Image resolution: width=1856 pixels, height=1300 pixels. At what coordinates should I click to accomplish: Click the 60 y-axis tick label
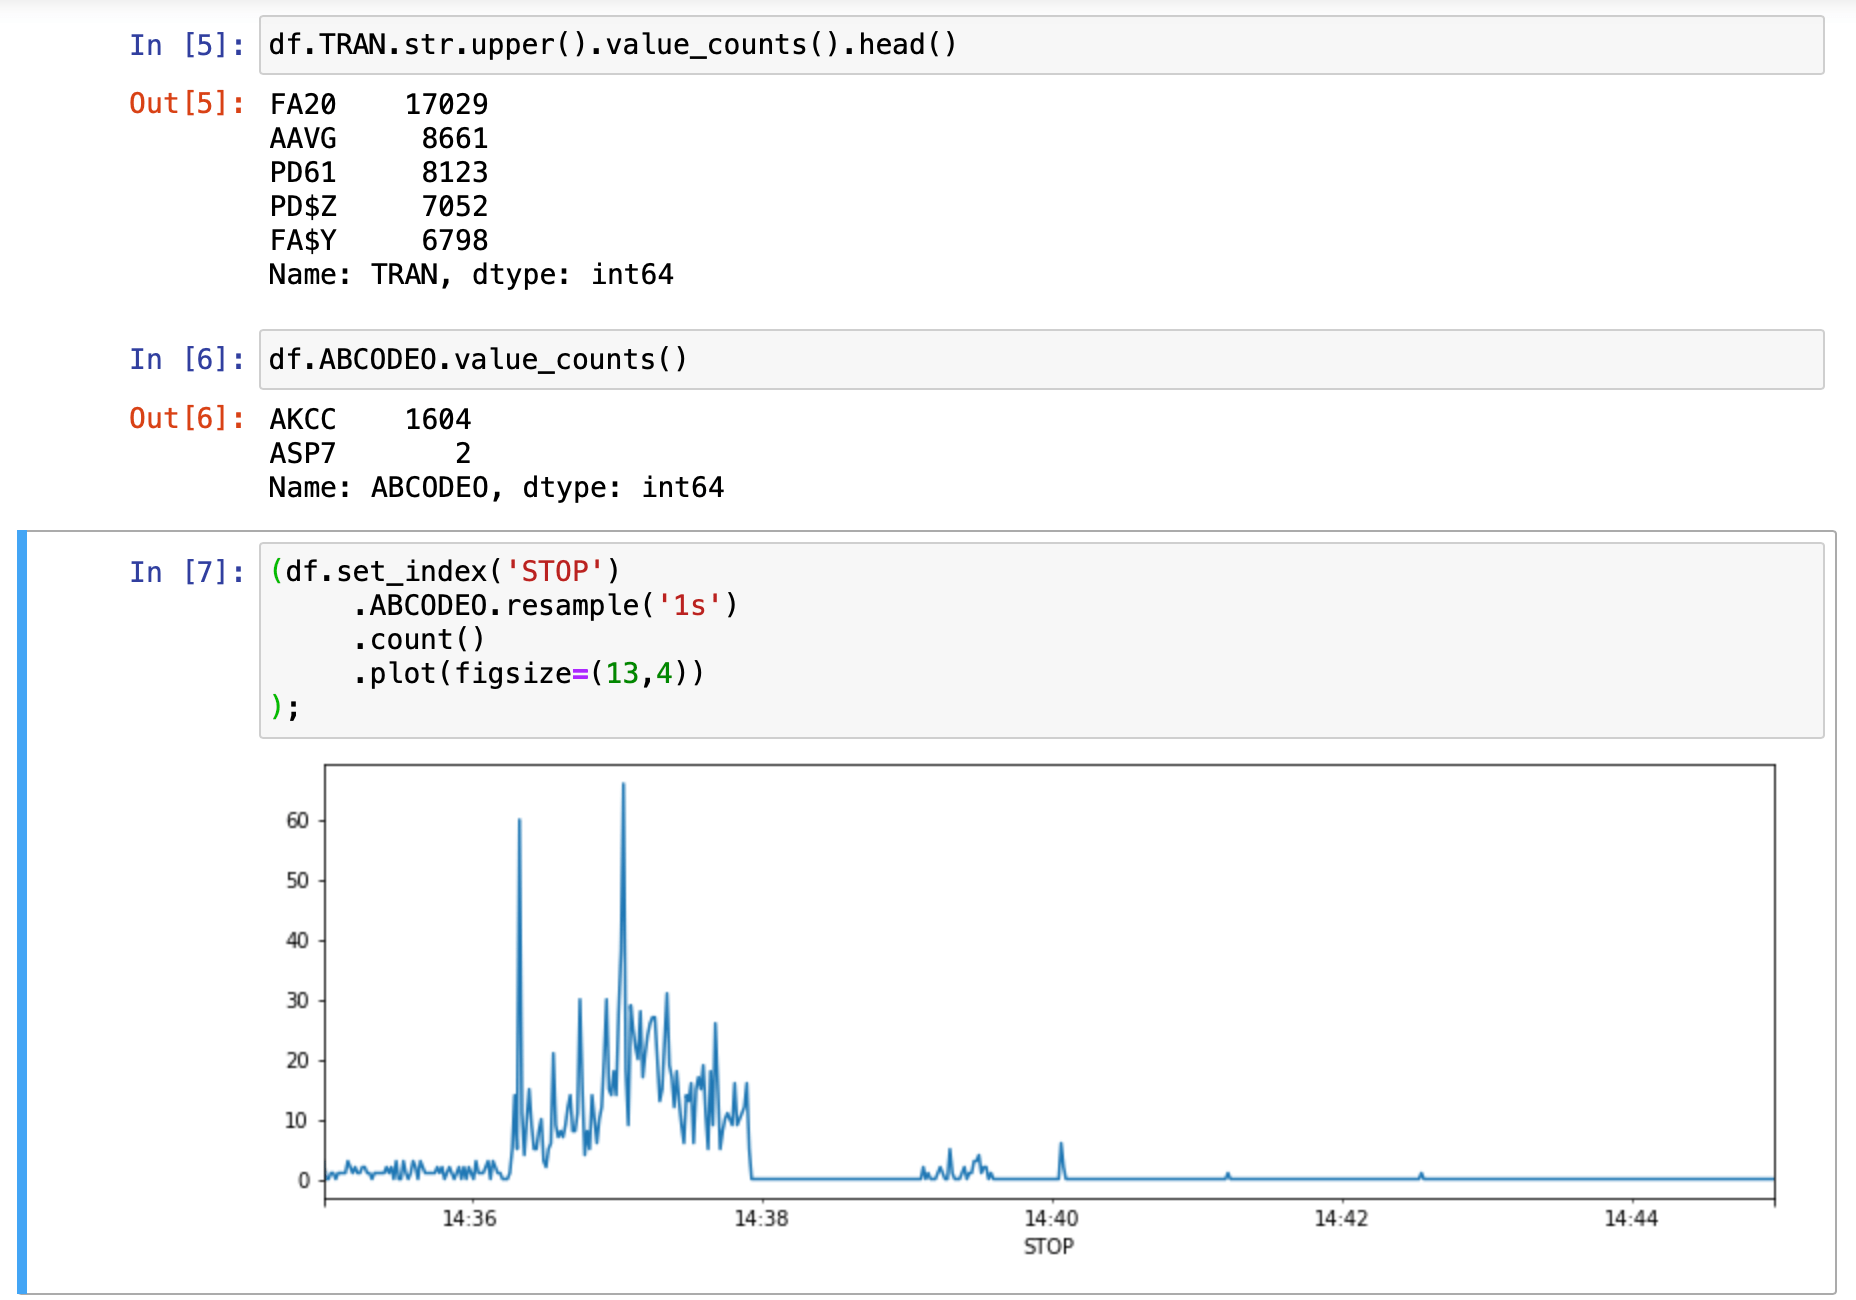(x=298, y=820)
